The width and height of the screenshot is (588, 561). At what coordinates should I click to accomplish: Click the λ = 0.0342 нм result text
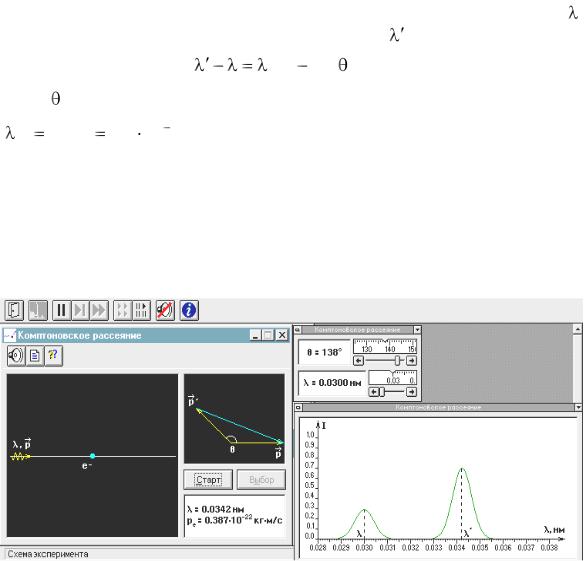pos(216,510)
